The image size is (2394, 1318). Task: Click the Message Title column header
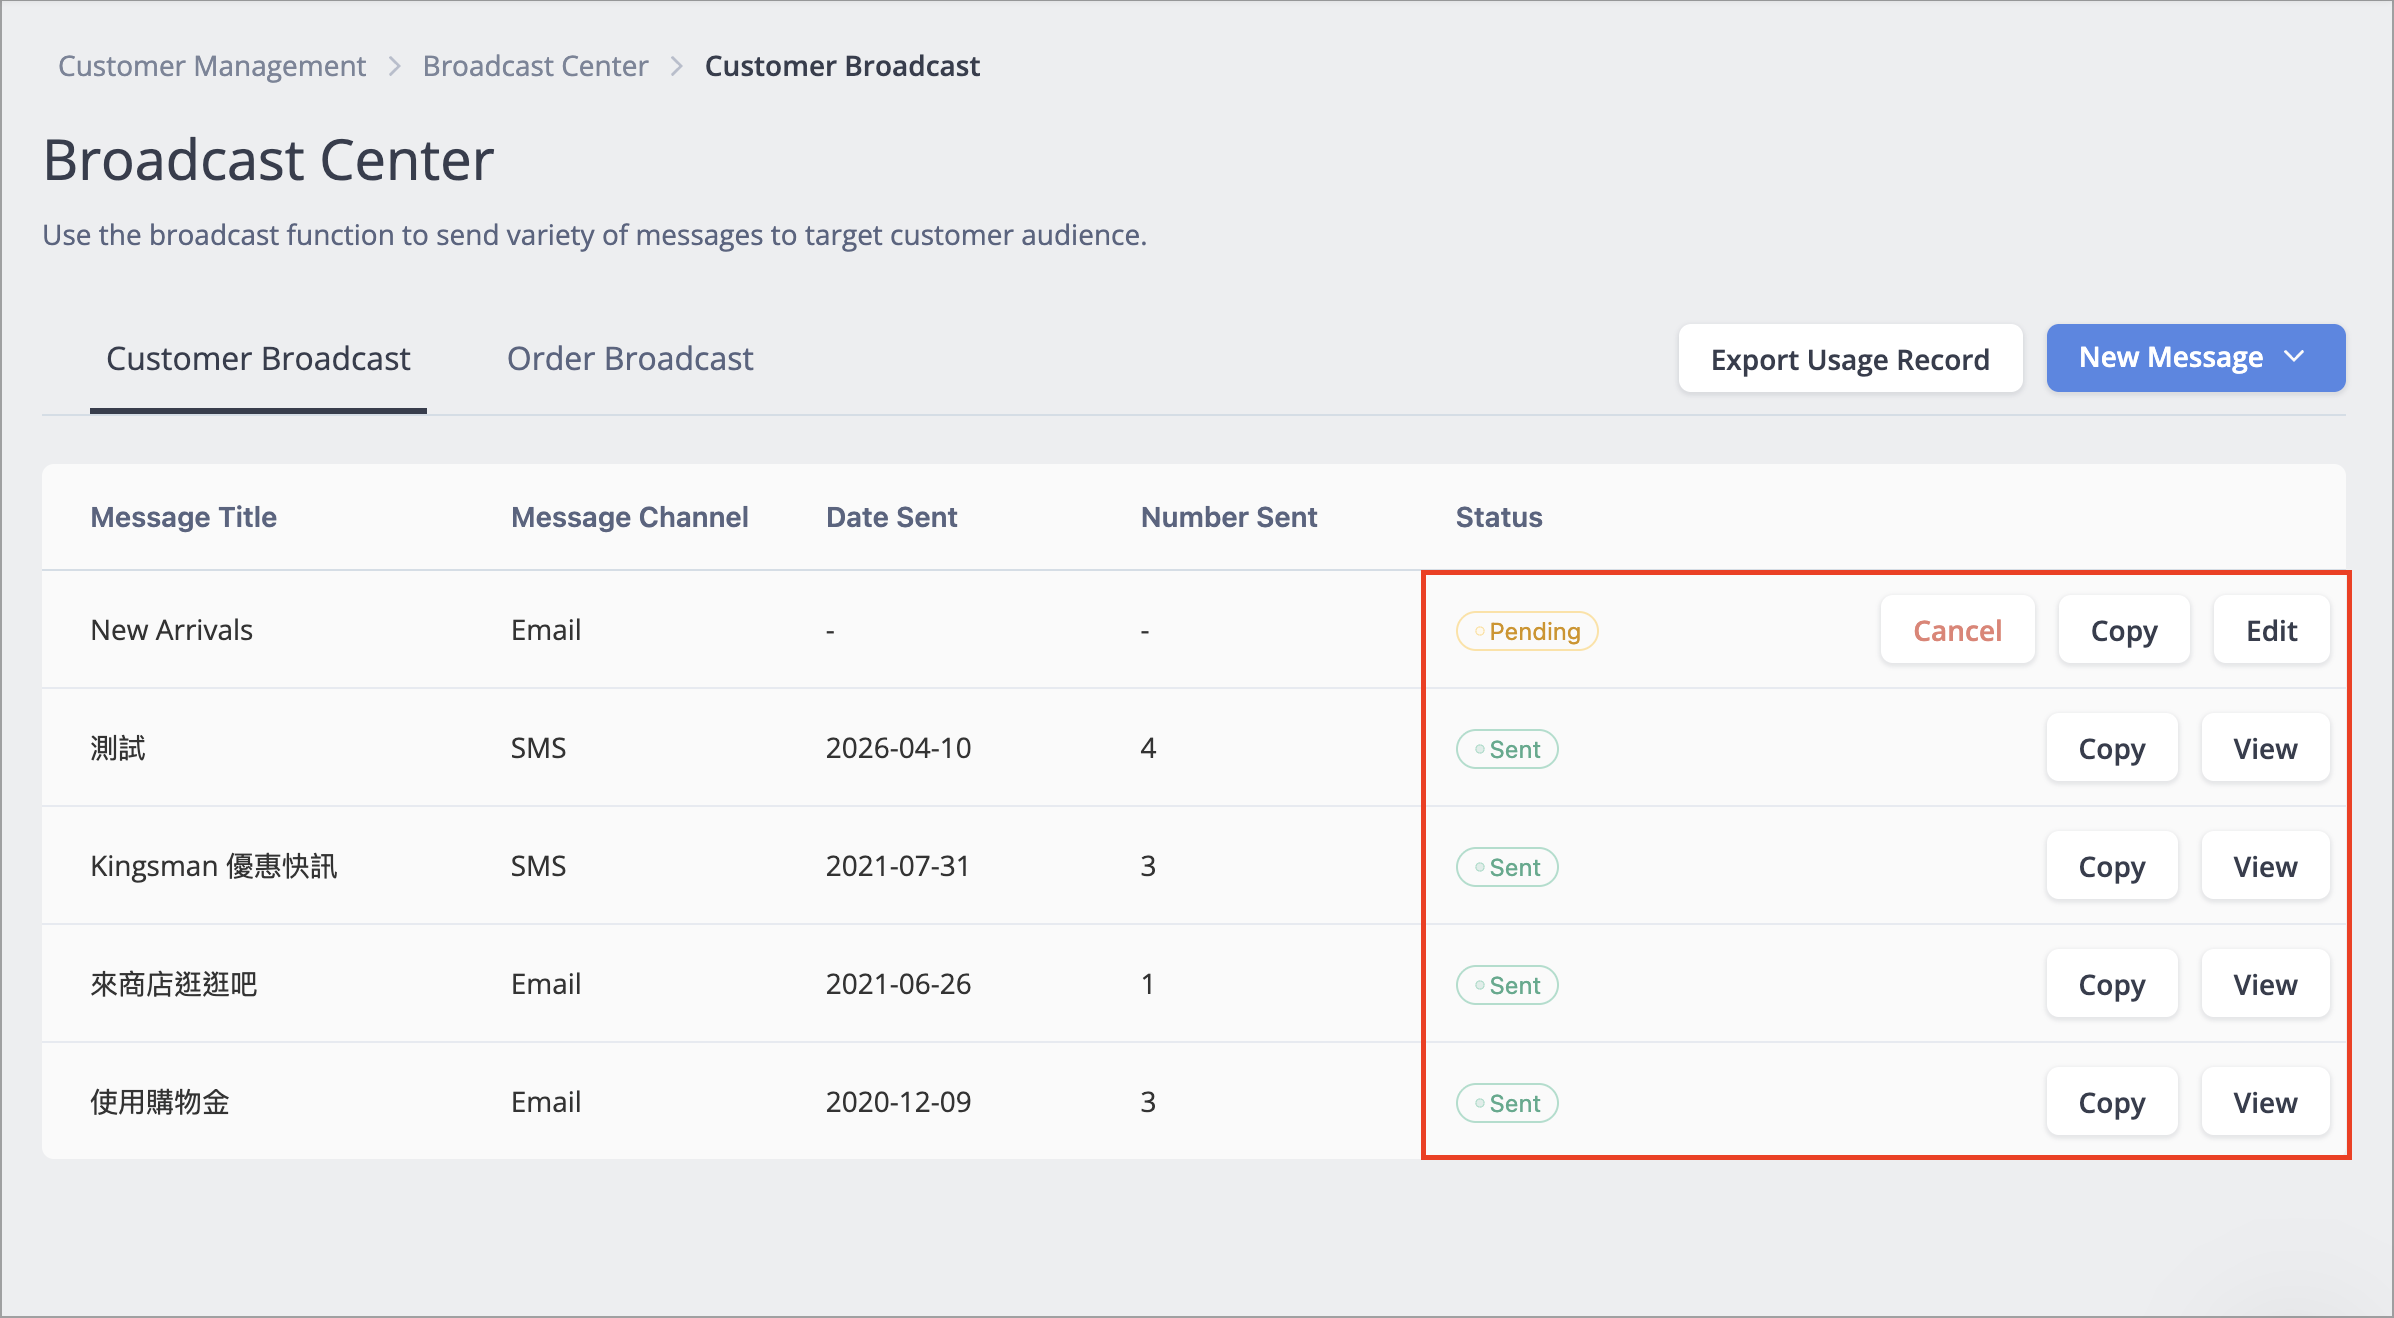pyautogui.click(x=183, y=517)
